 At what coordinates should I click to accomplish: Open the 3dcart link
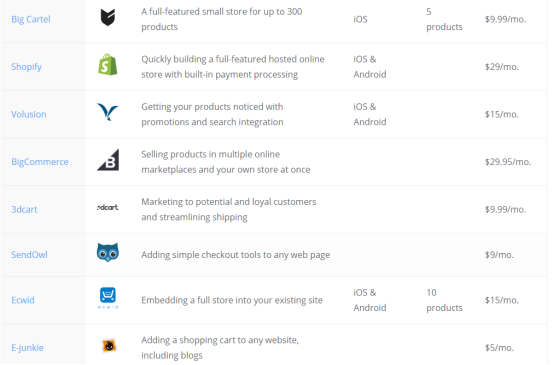(x=24, y=210)
